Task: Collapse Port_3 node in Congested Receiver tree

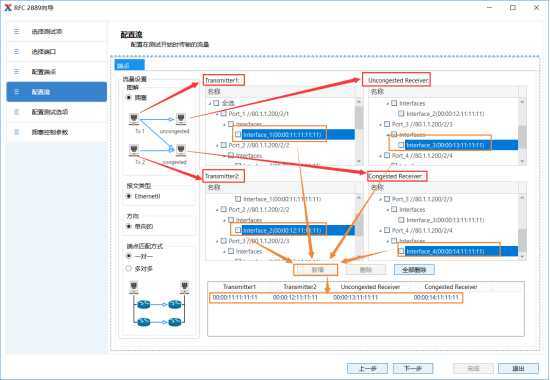Action: 381,199
